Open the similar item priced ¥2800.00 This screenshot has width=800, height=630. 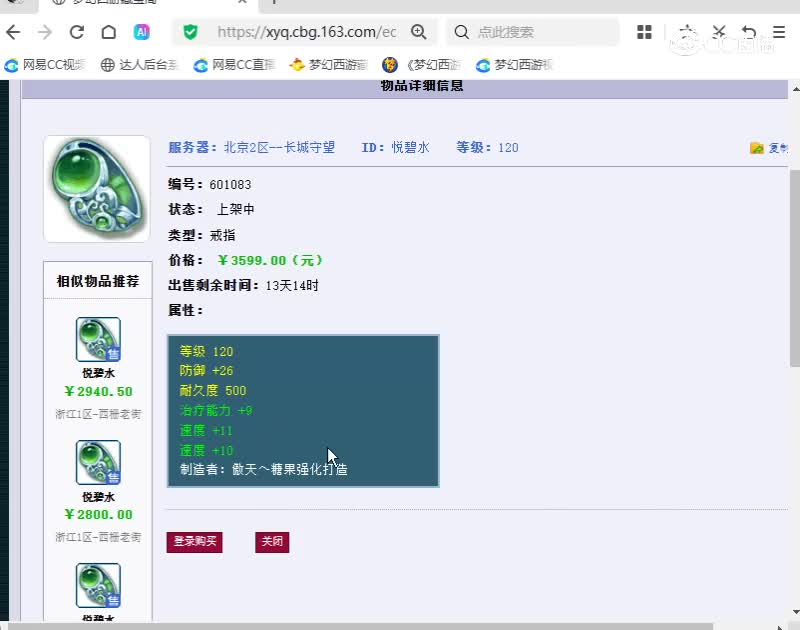98,462
